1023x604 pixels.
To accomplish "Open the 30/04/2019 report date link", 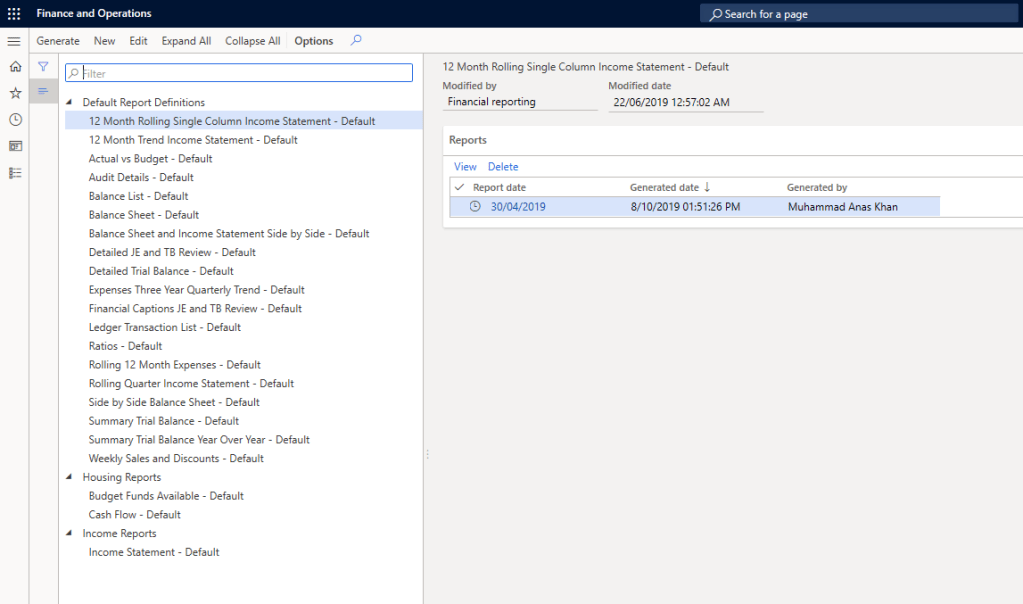I will [518, 207].
